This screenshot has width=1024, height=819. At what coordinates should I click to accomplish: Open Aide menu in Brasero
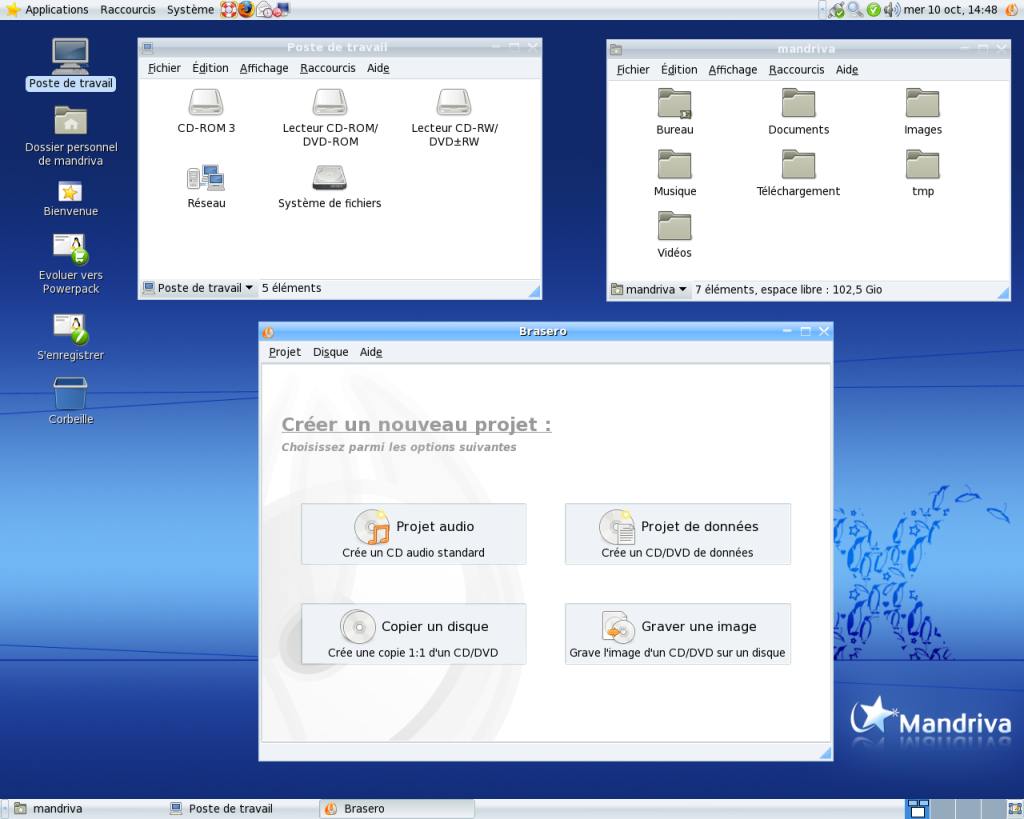(371, 352)
